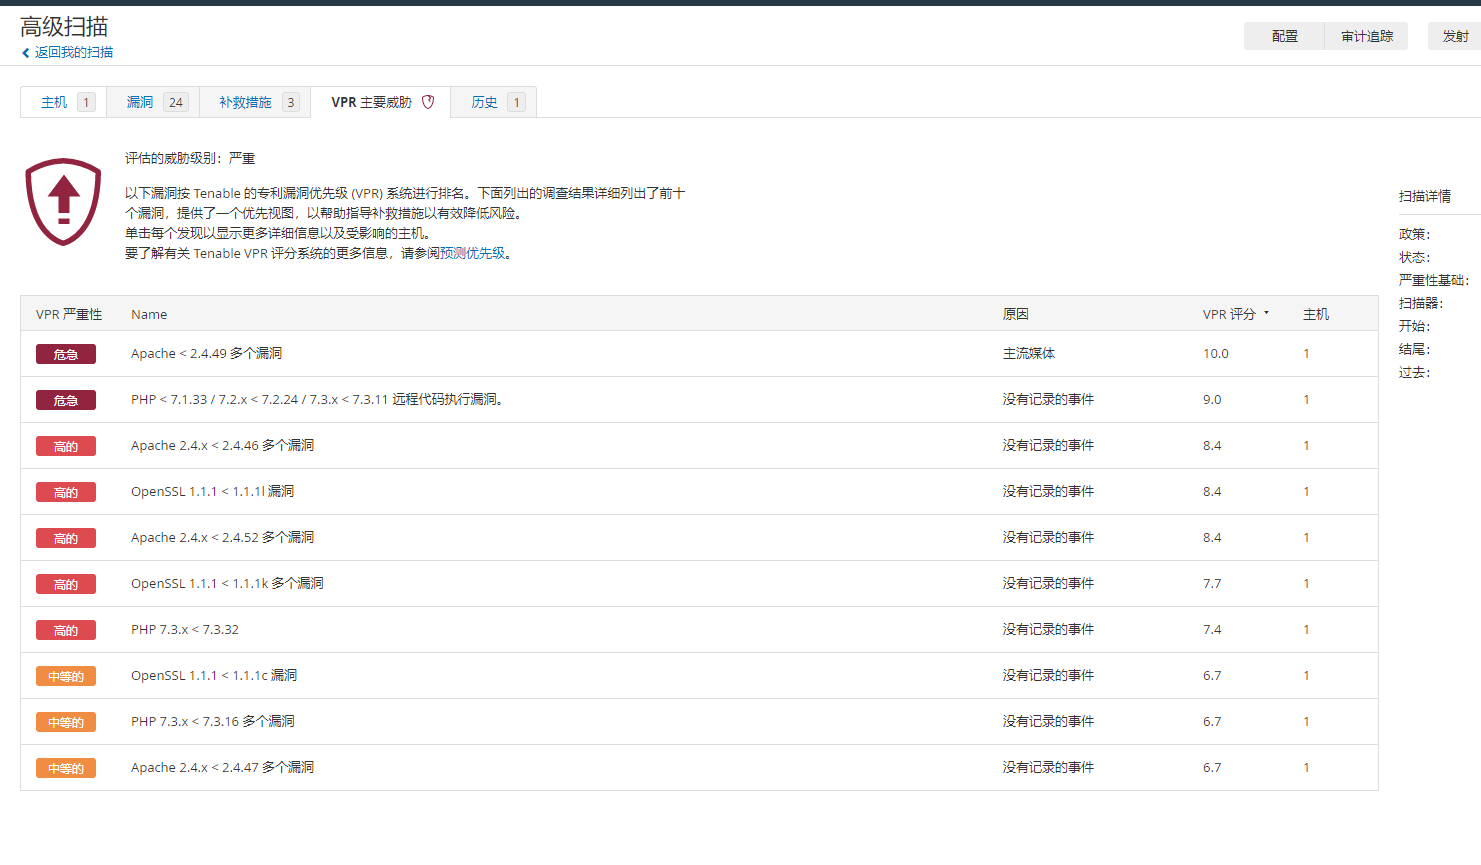The height and width of the screenshot is (865, 1481).
Task: Click the large threat shield arrow icon
Action: (x=63, y=201)
